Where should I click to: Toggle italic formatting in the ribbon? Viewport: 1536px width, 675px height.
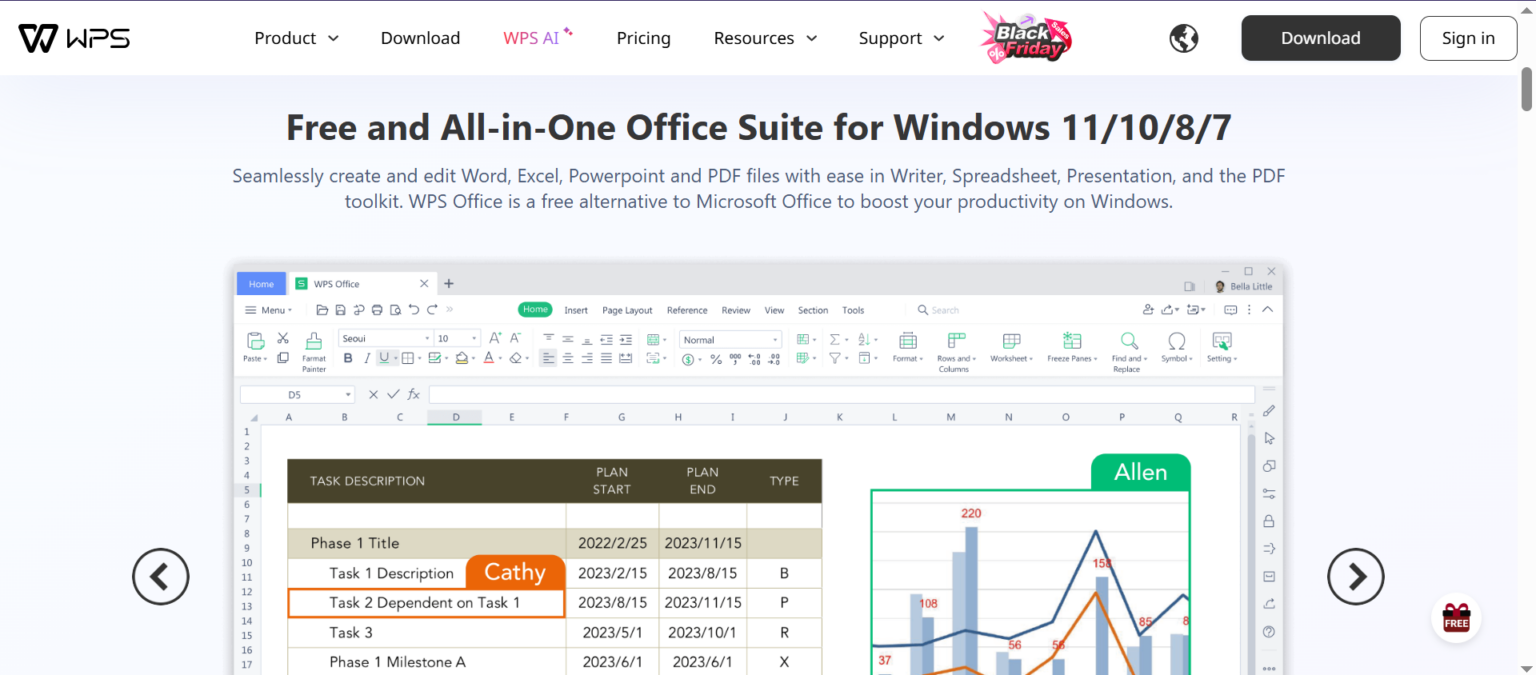(366, 358)
